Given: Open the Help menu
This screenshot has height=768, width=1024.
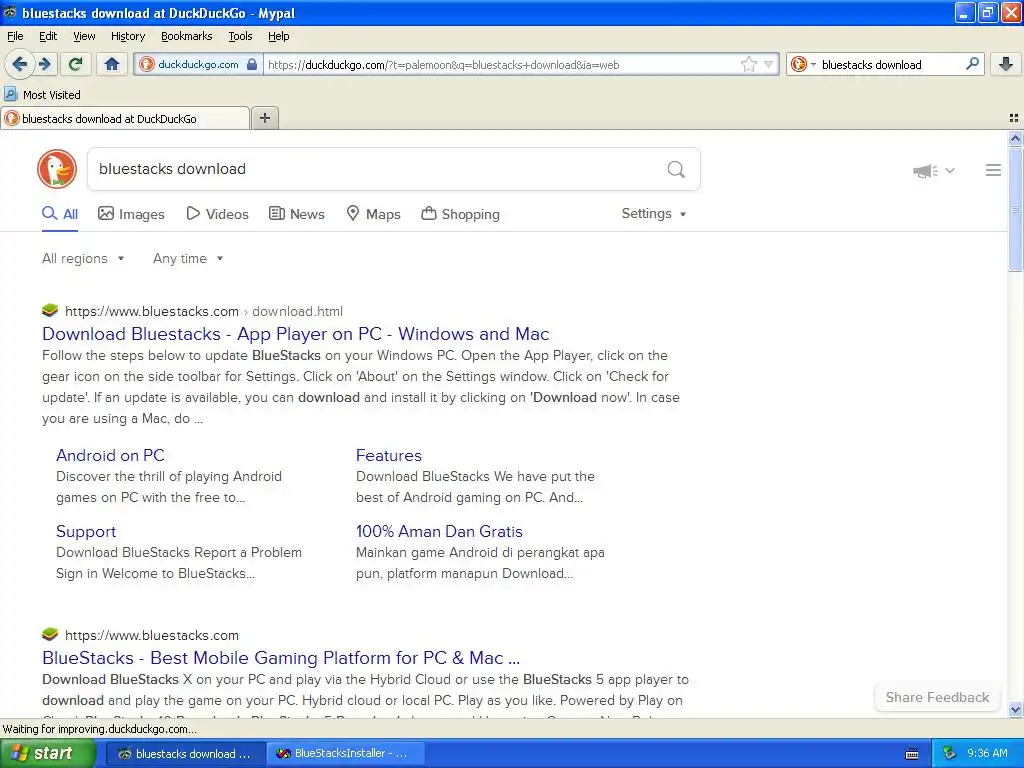Looking at the screenshot, I should [278, 36].
